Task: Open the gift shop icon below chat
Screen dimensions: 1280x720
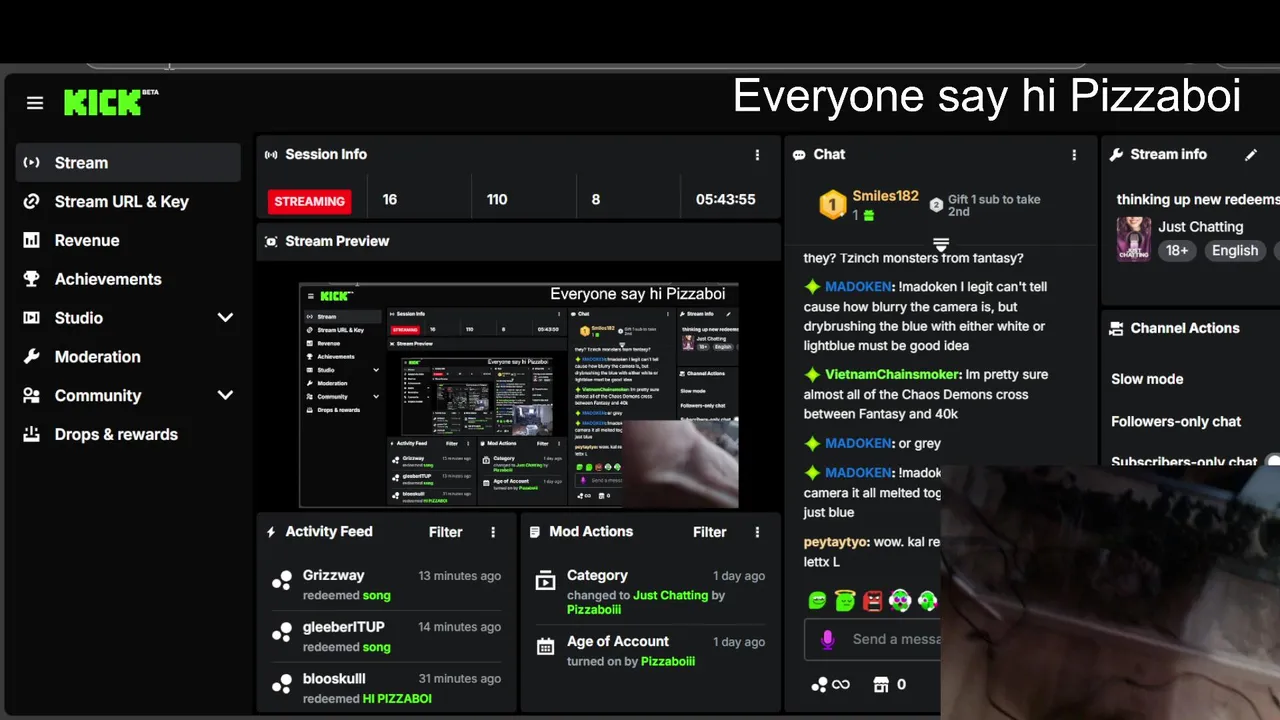Action: 881,685
